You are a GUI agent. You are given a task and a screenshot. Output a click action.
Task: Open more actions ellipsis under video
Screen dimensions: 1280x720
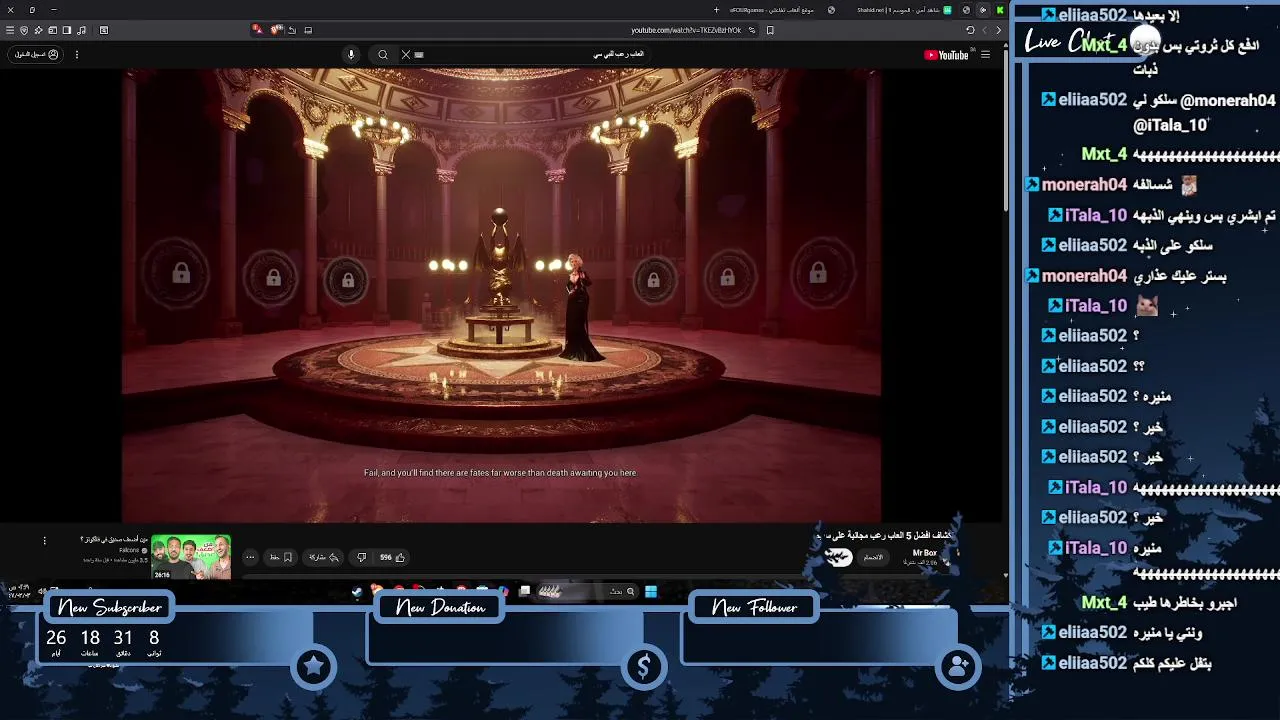pyautogui.click(x=250, y=557)
